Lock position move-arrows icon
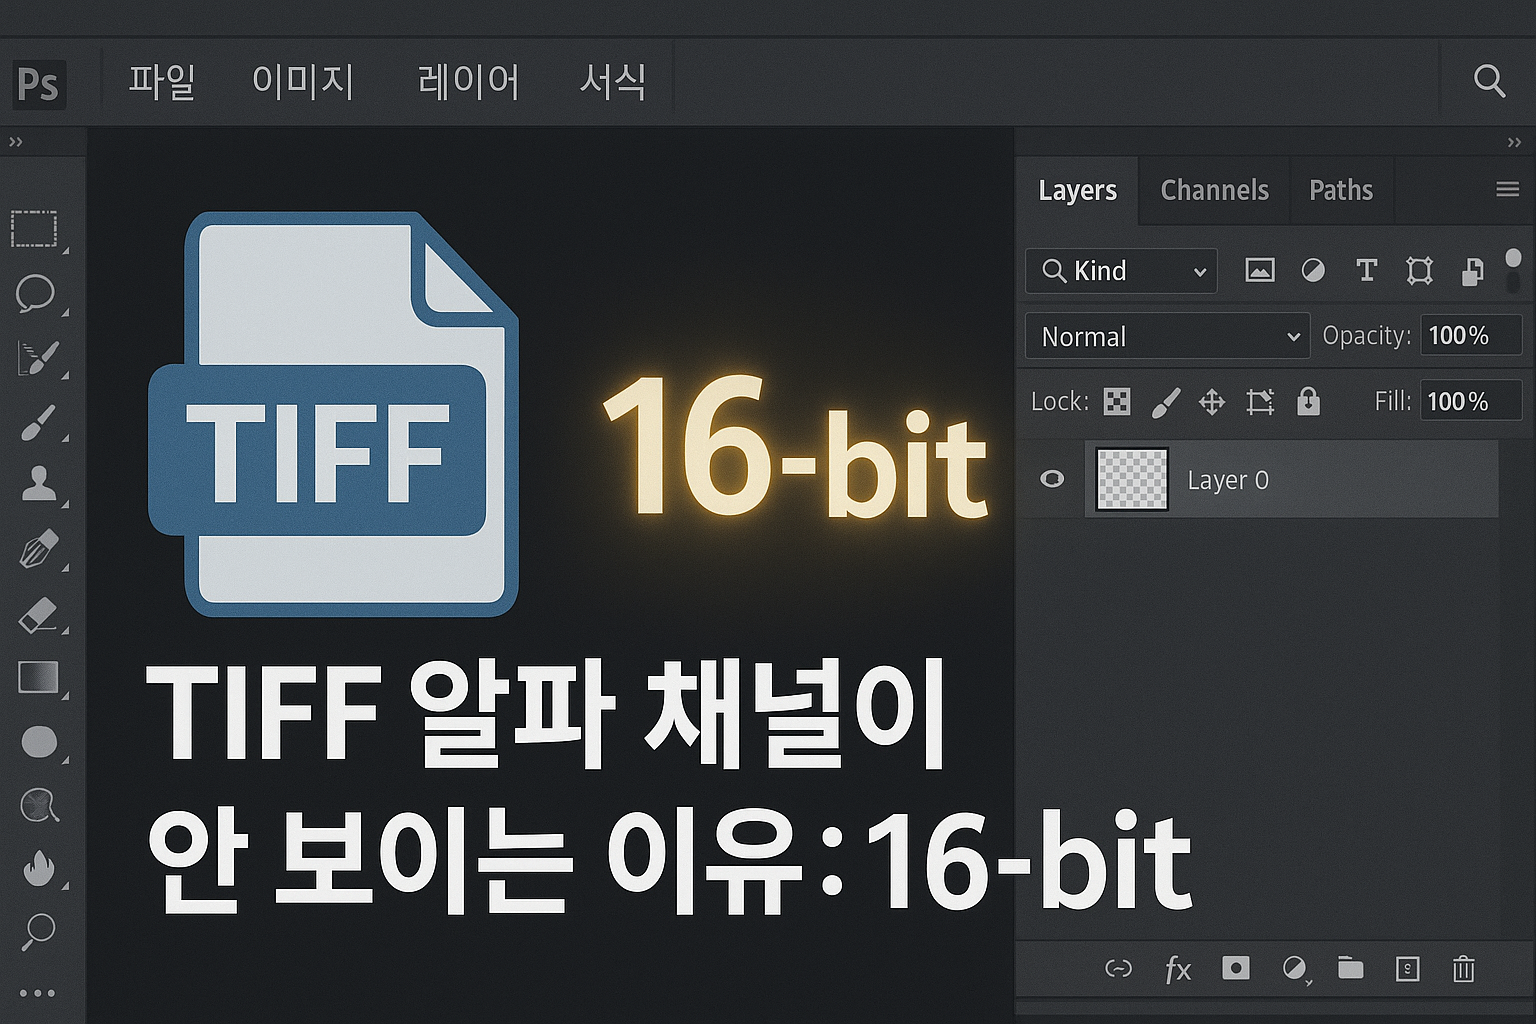Viewport: 1536px width, 1024px height. tap(1212, 402)
